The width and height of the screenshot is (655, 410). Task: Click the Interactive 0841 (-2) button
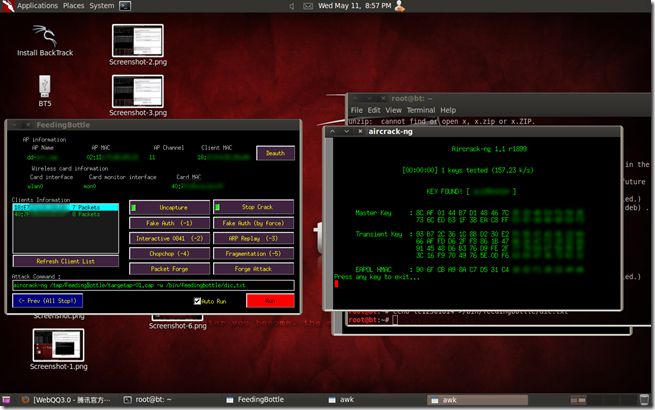coord(169,239)
